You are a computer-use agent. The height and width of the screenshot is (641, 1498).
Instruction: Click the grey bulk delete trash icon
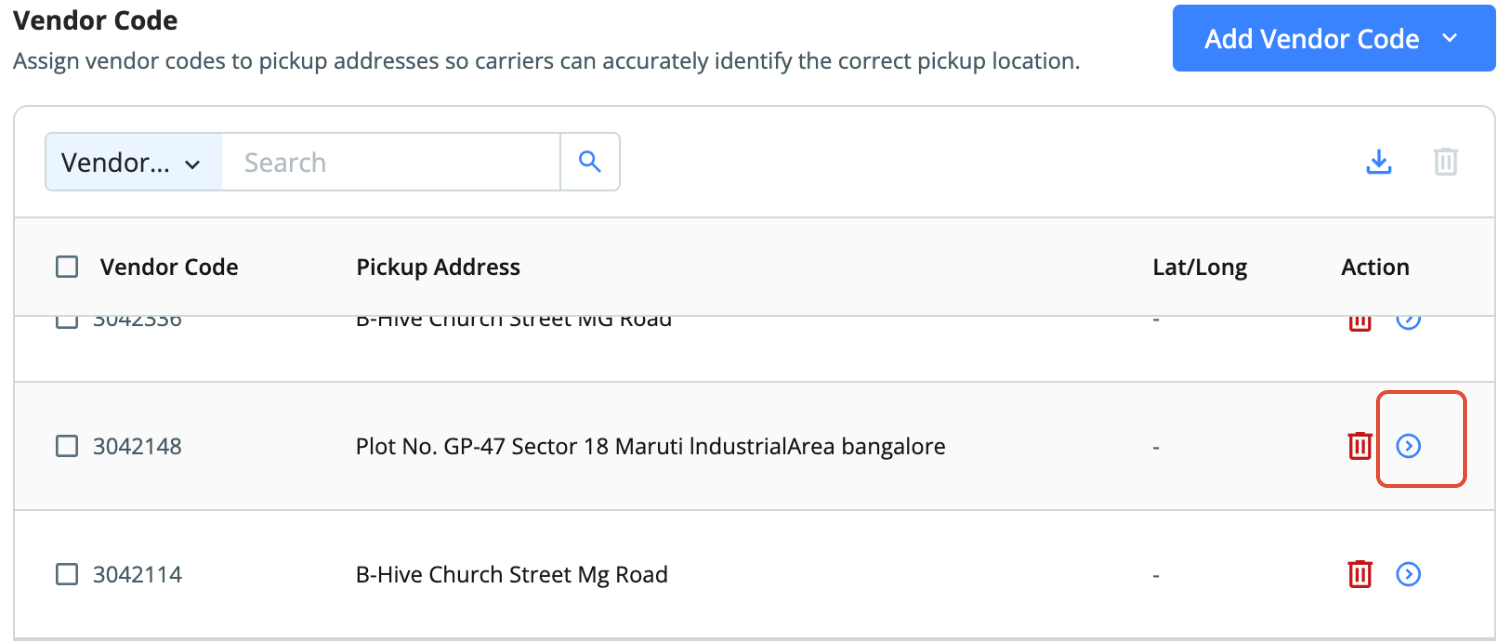pos(1445,162)
